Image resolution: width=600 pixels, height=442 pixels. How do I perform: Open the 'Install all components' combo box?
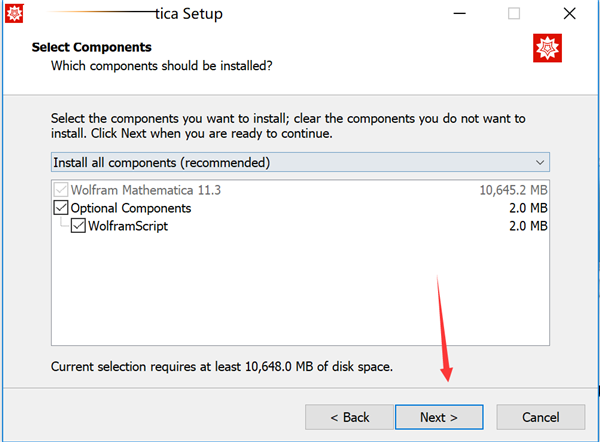coord(300,162)
